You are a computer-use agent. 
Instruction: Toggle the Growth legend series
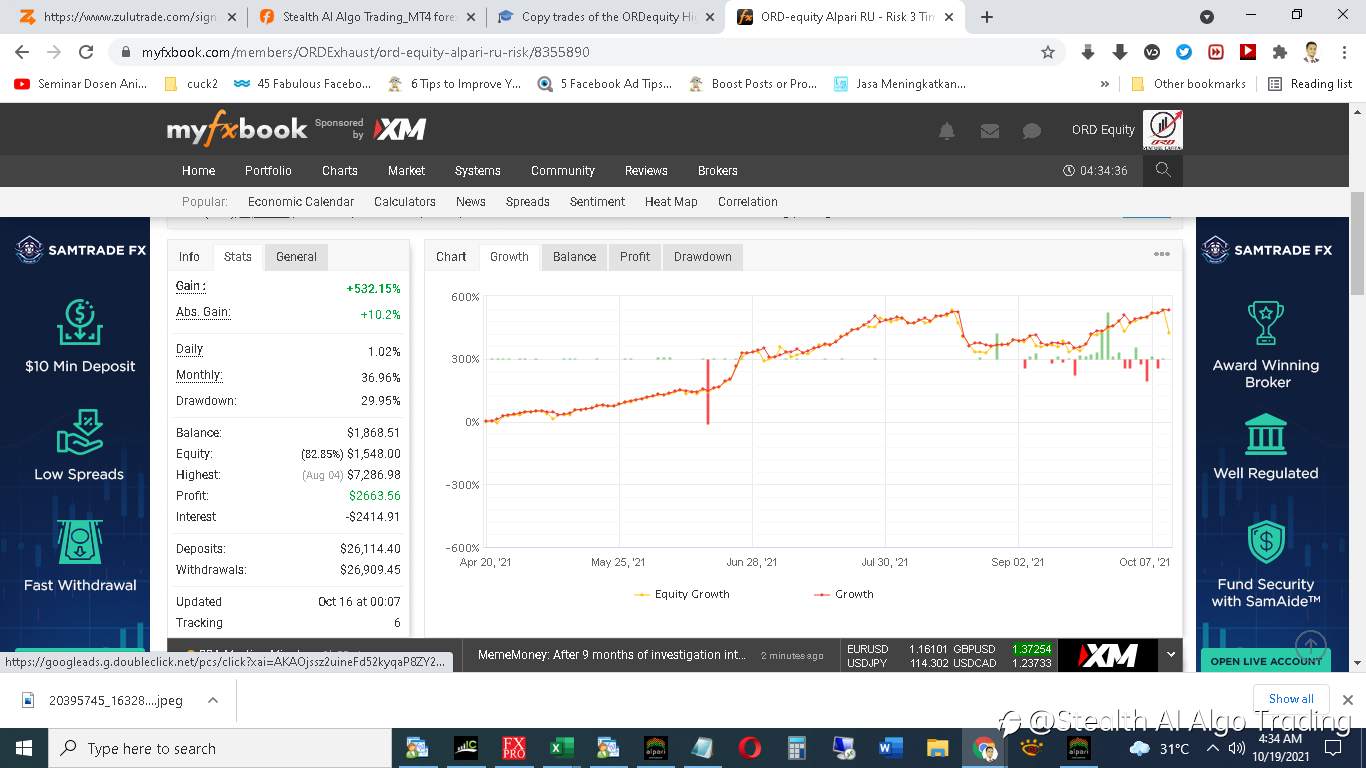pos(843,594)
